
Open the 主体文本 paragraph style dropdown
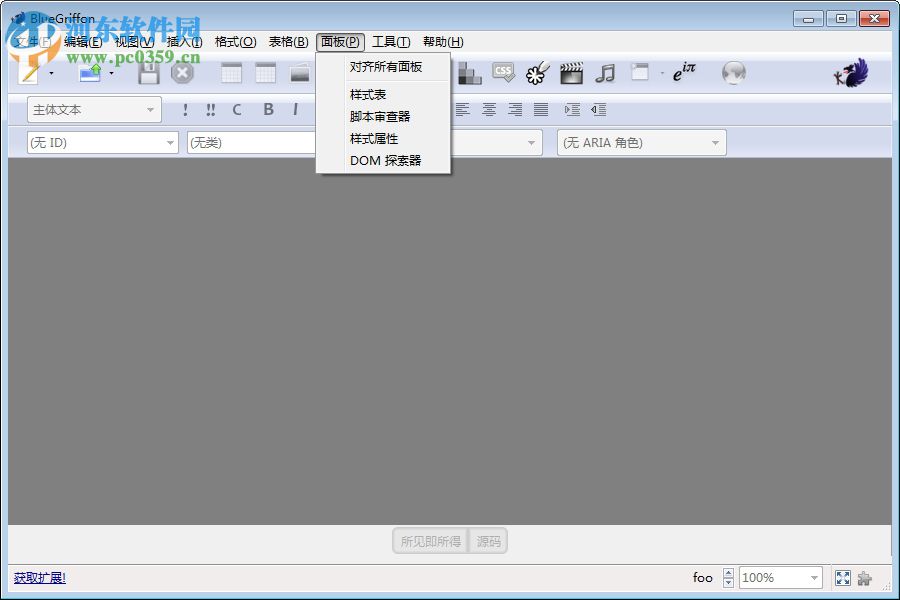pyautogui.click(x=93, y=109)
